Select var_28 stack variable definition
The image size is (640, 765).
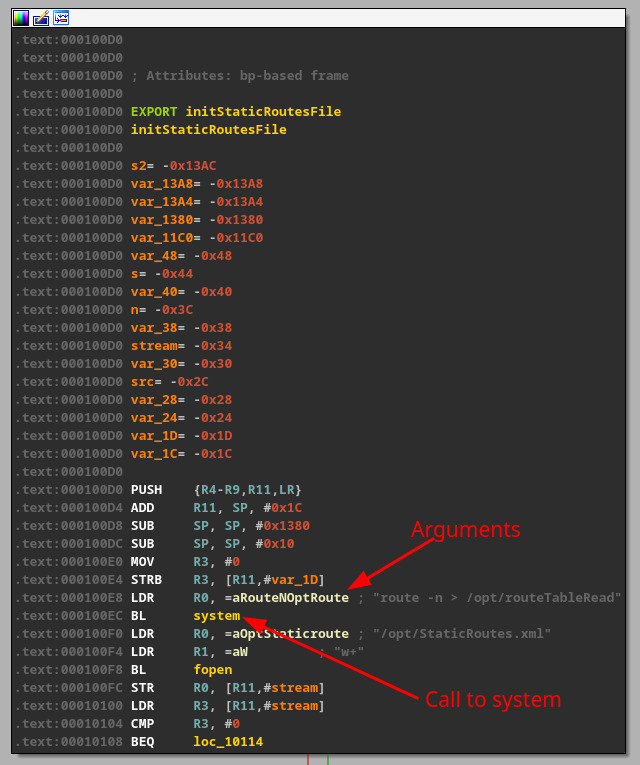[181, 400]
